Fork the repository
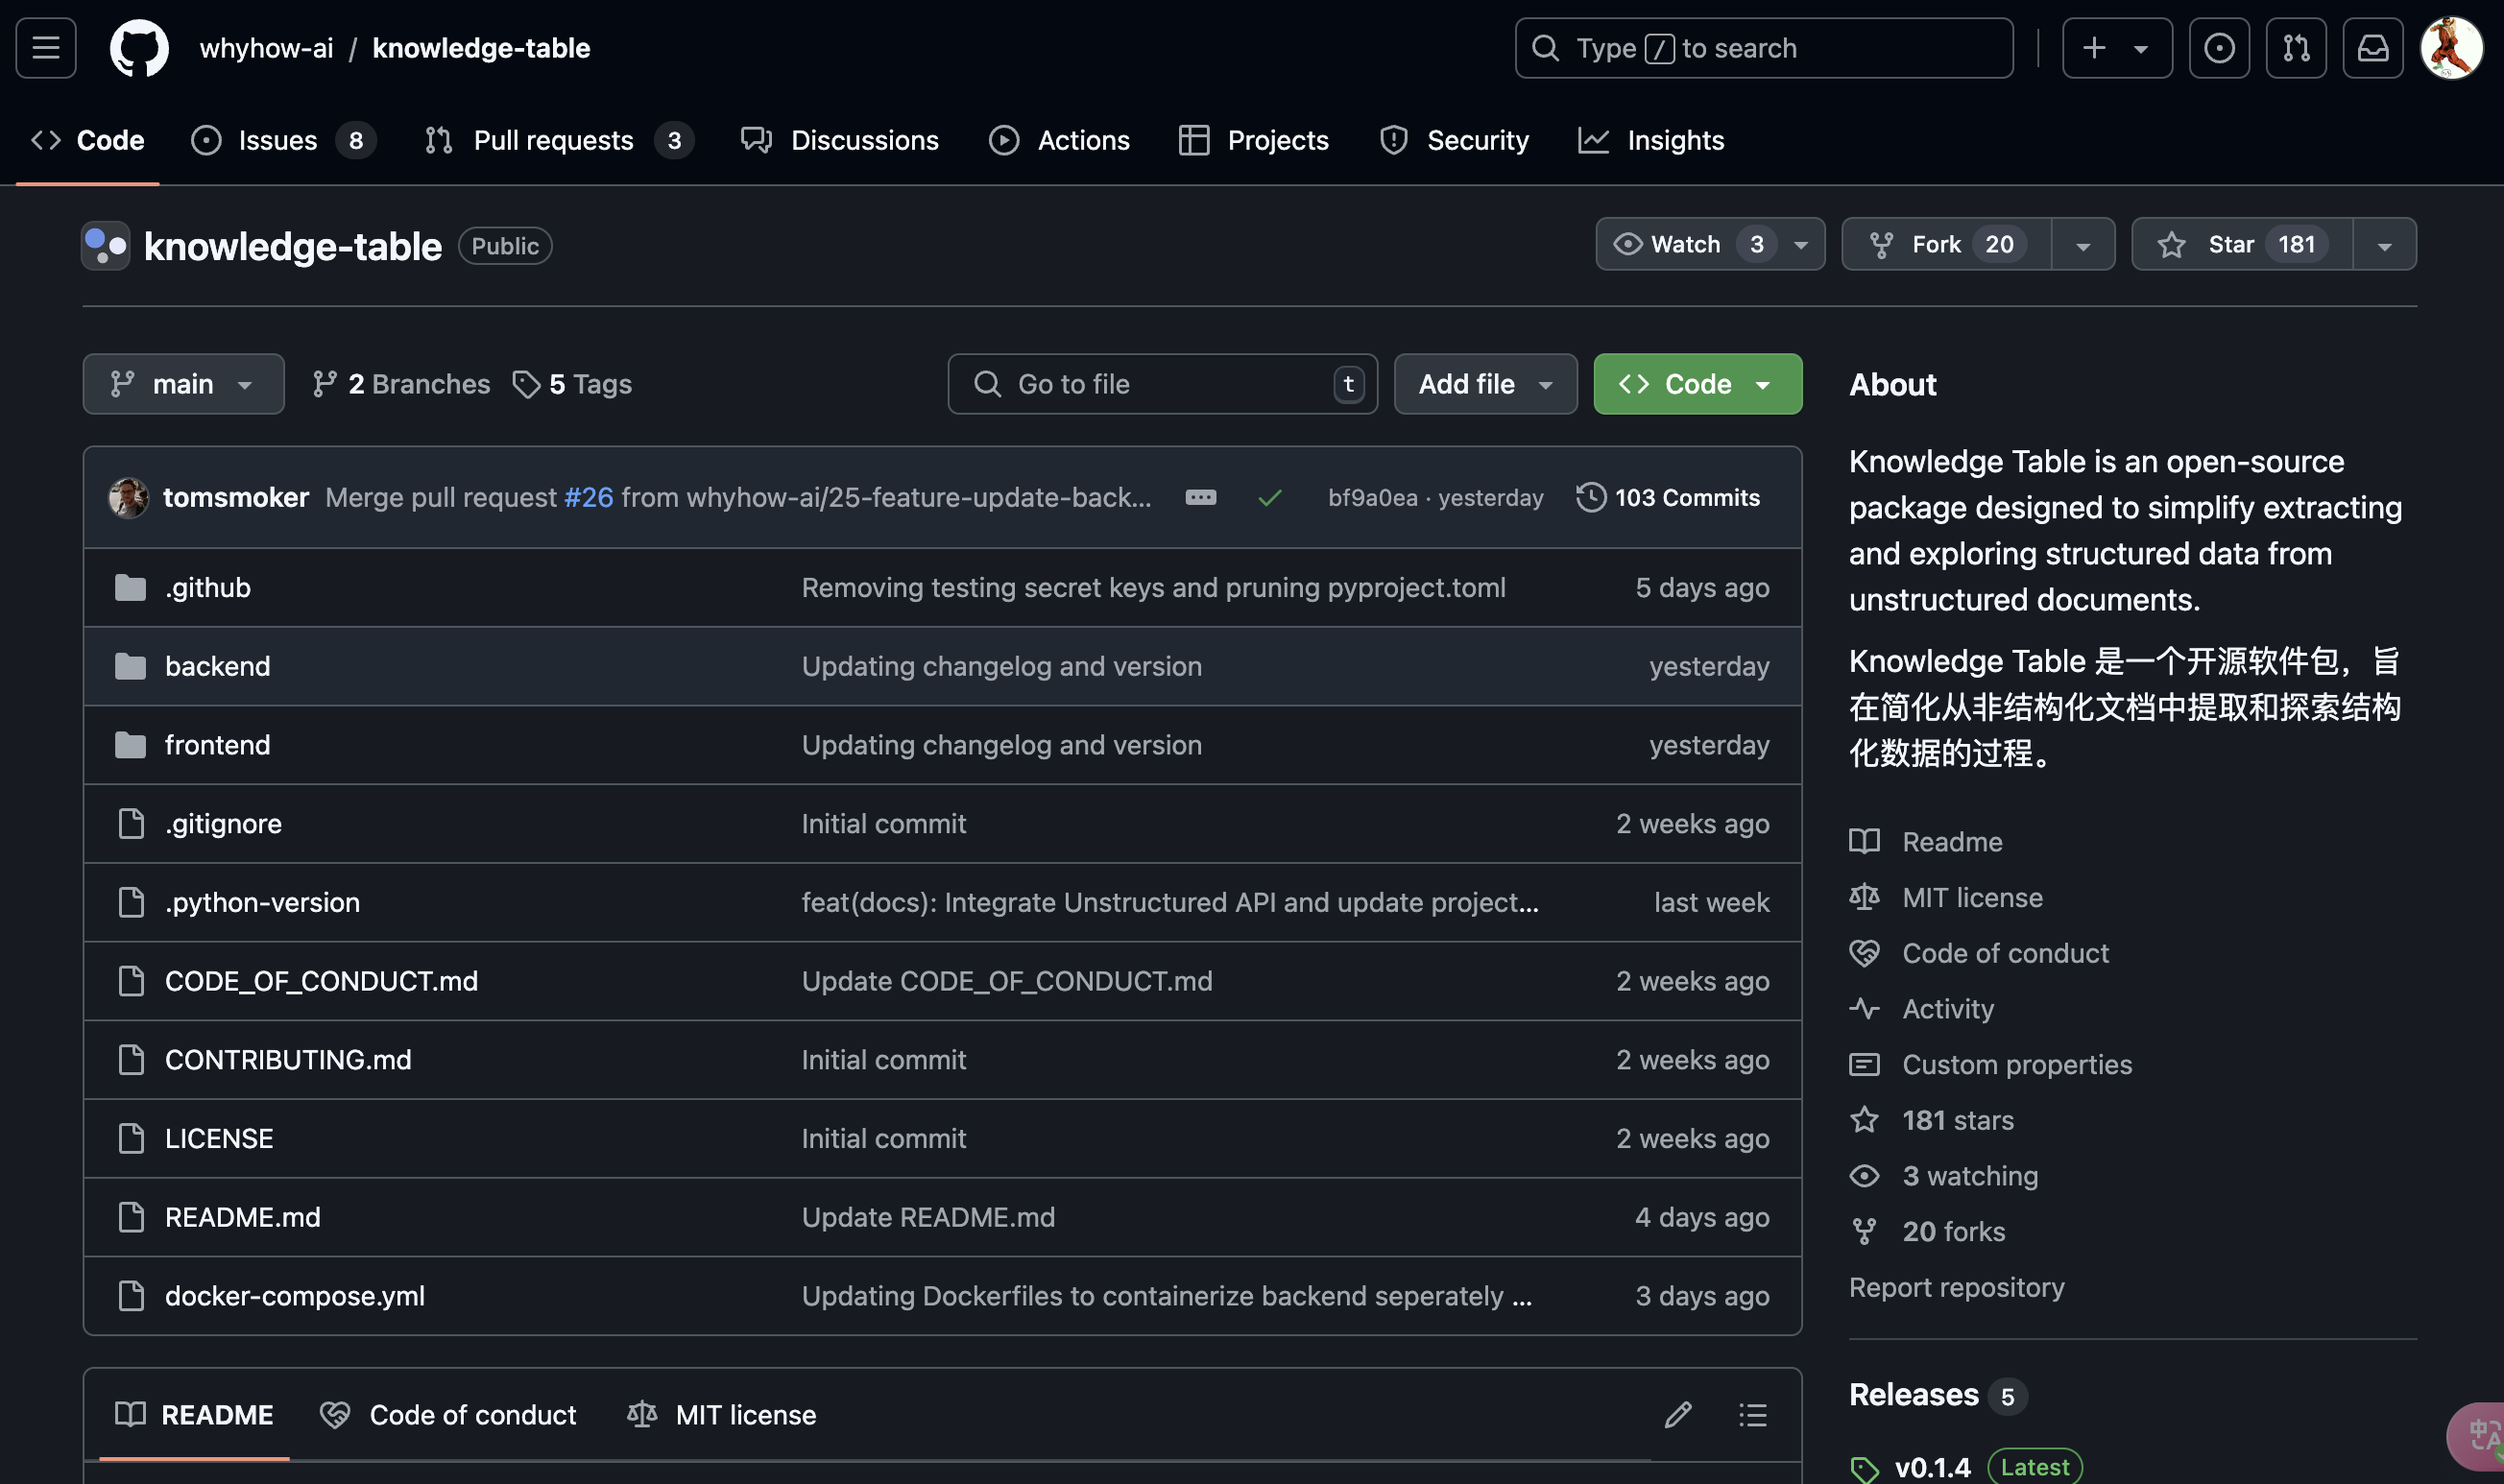The width and height of the screenshot is (2504, 1484). 1947,244
